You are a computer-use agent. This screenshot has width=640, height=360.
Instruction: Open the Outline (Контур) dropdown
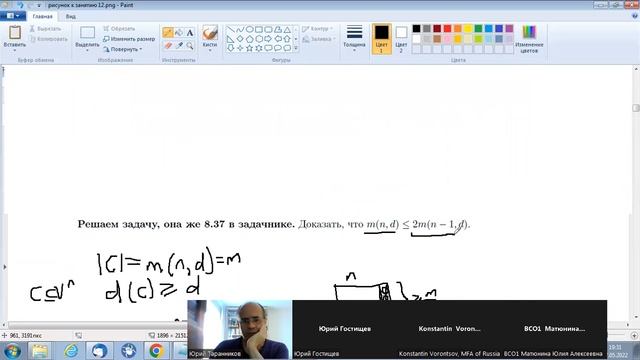point(318,29)
